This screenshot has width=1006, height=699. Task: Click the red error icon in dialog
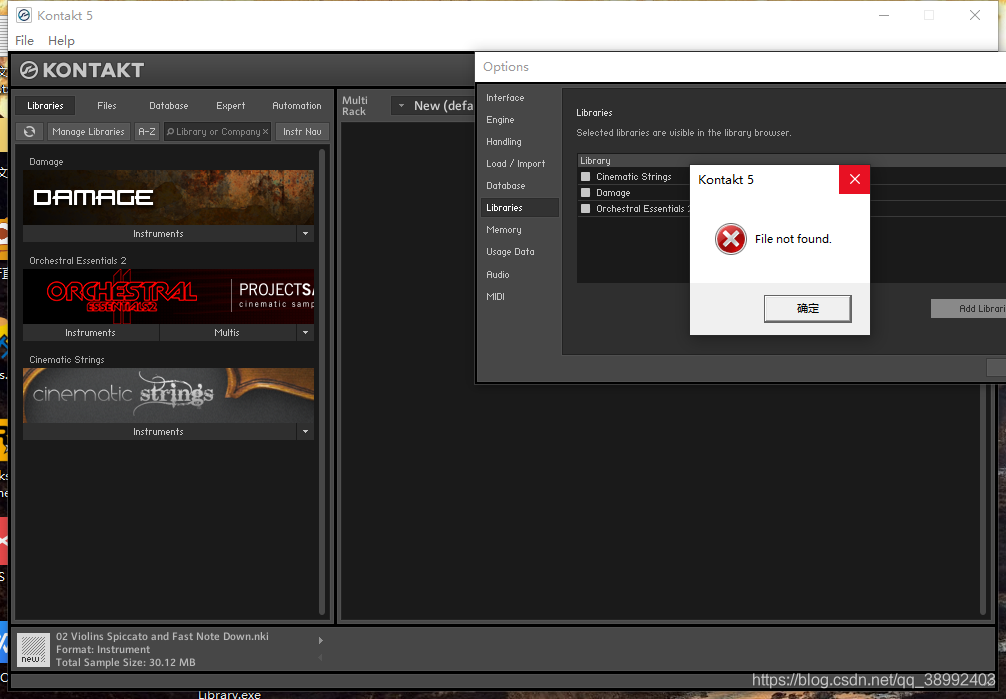(731, 239)
